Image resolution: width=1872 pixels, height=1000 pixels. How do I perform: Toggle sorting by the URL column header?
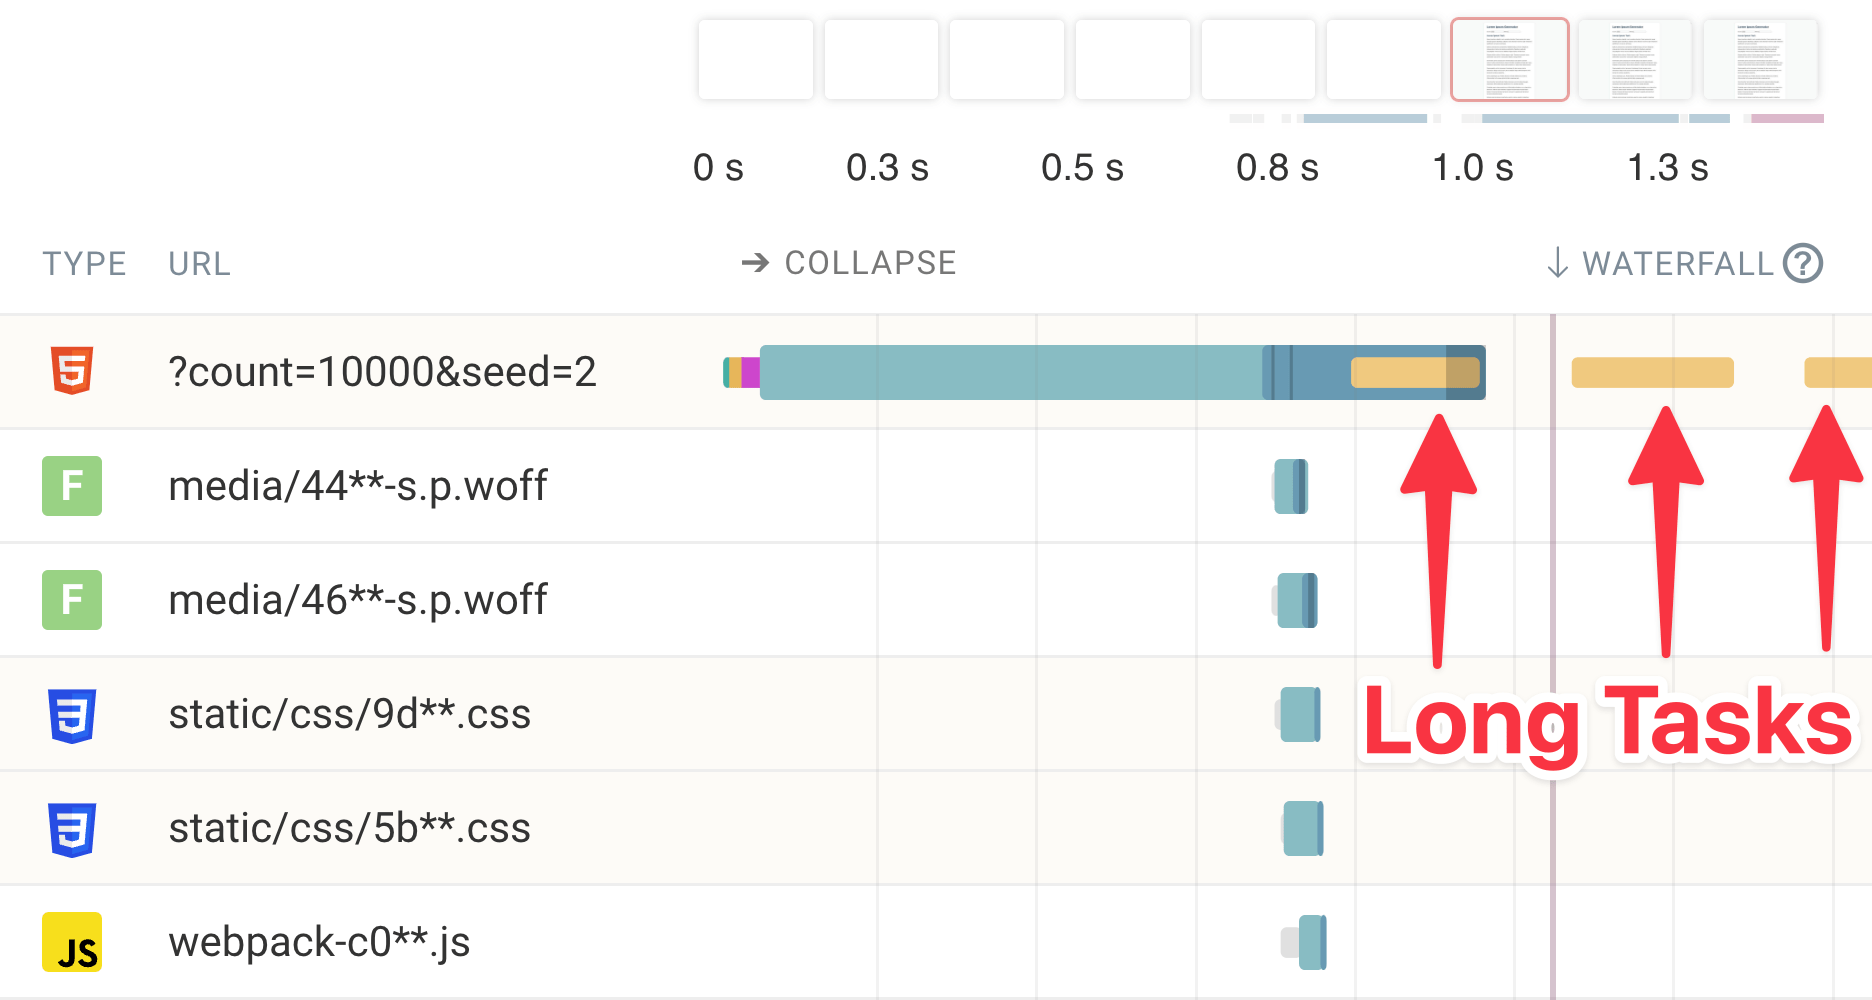tap(198, 263)
